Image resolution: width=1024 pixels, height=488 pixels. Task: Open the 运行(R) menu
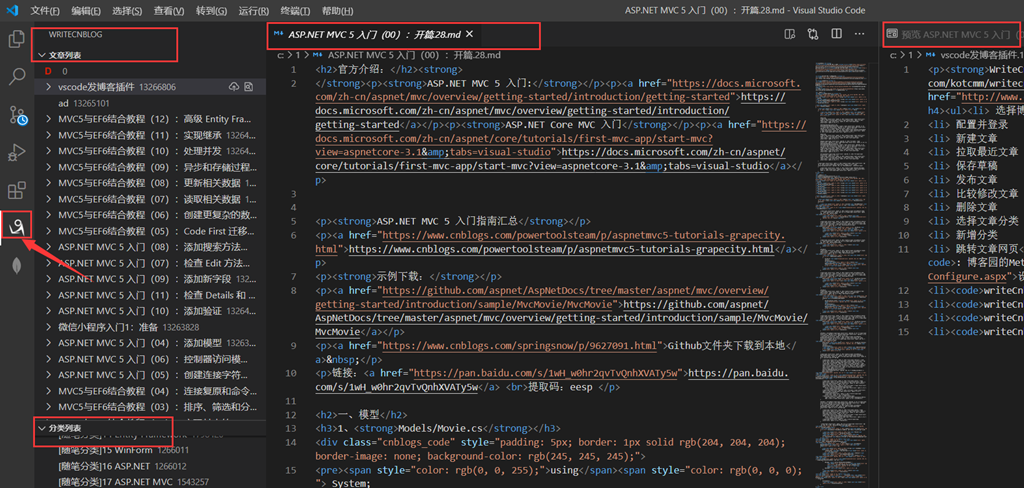click(x=254, y=10)
